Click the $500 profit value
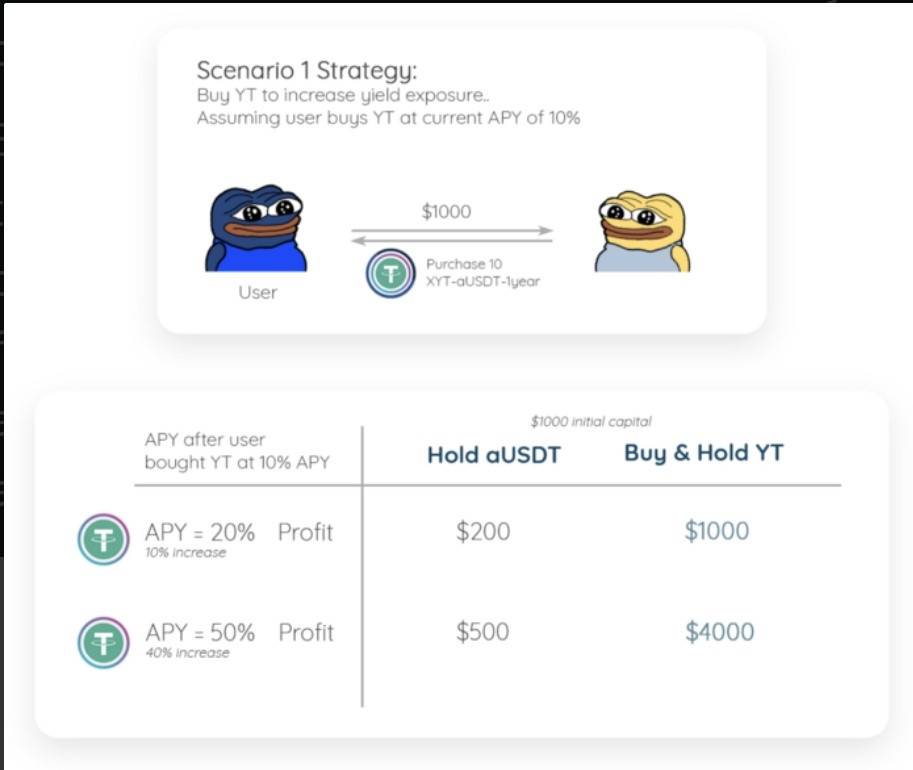This screenshot has width=913, height=770. tap(483, 632)
